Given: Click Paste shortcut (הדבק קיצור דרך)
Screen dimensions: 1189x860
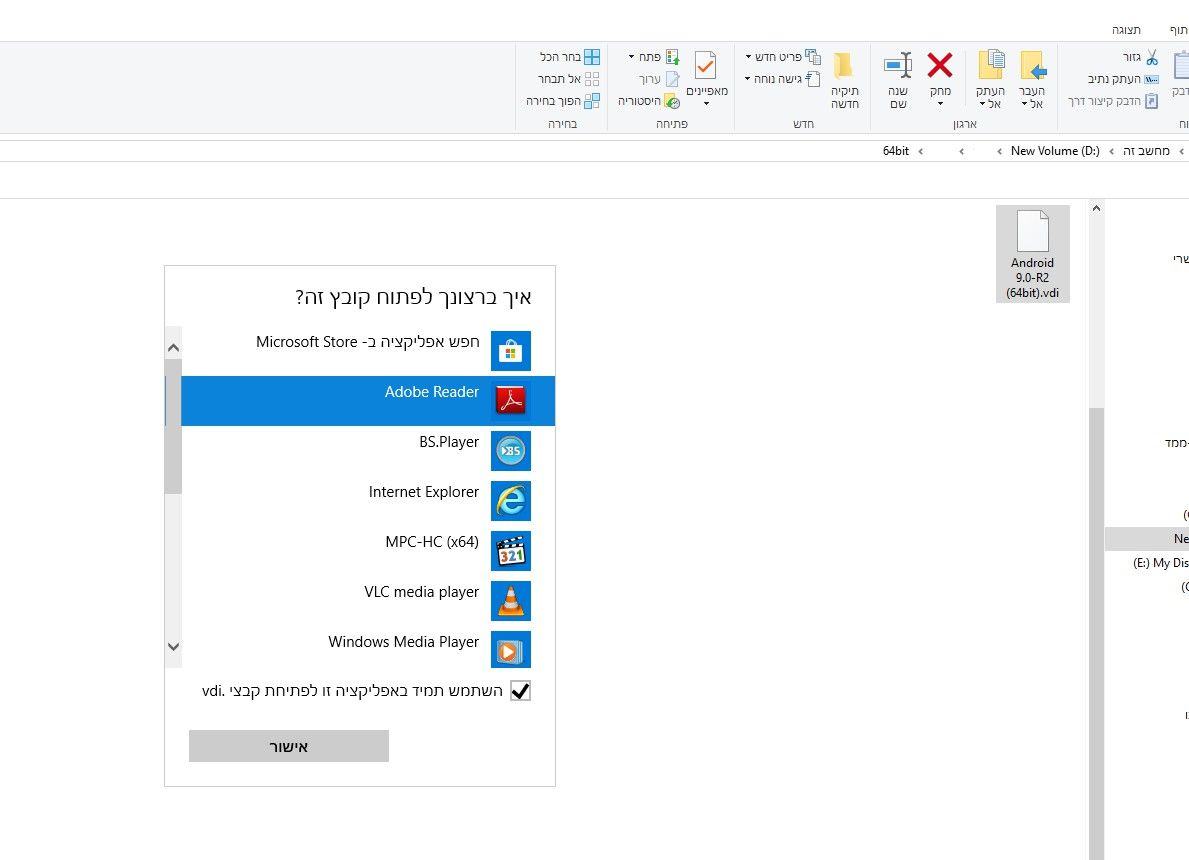Looking at the screenshot, I should (1112, 101).
